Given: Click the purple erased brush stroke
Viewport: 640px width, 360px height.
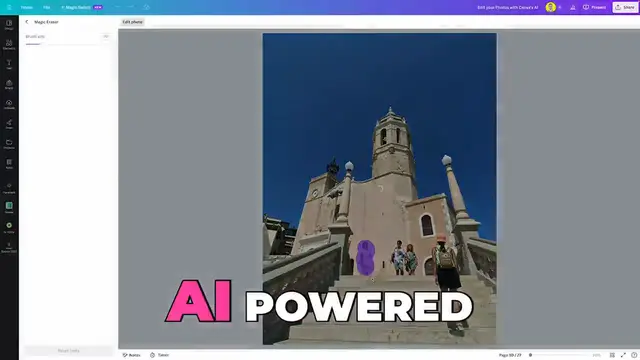Looking at the screenshot, I should pyautogui.click(x=365, y=258).
